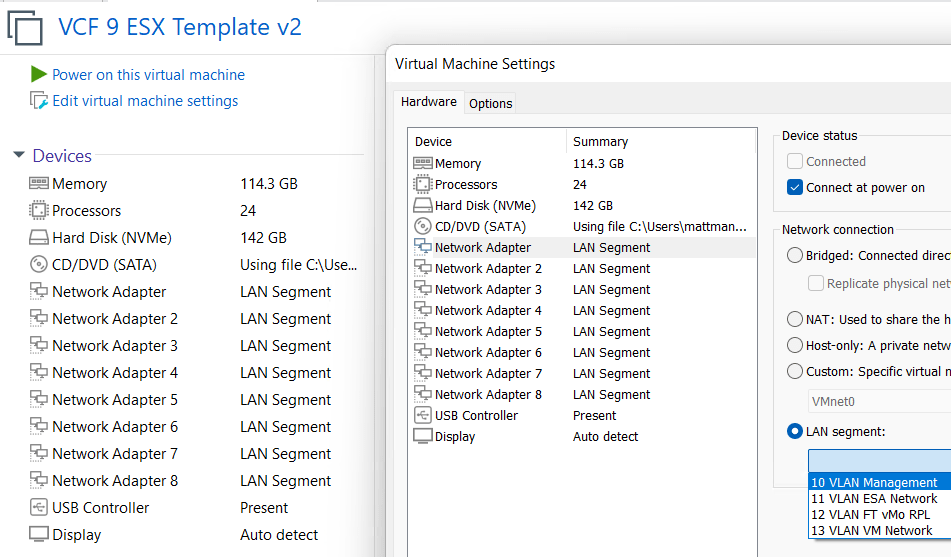Viewport: 951px width, 557px height.
Task: Switch to the Options tab
Action: point(490,103)
